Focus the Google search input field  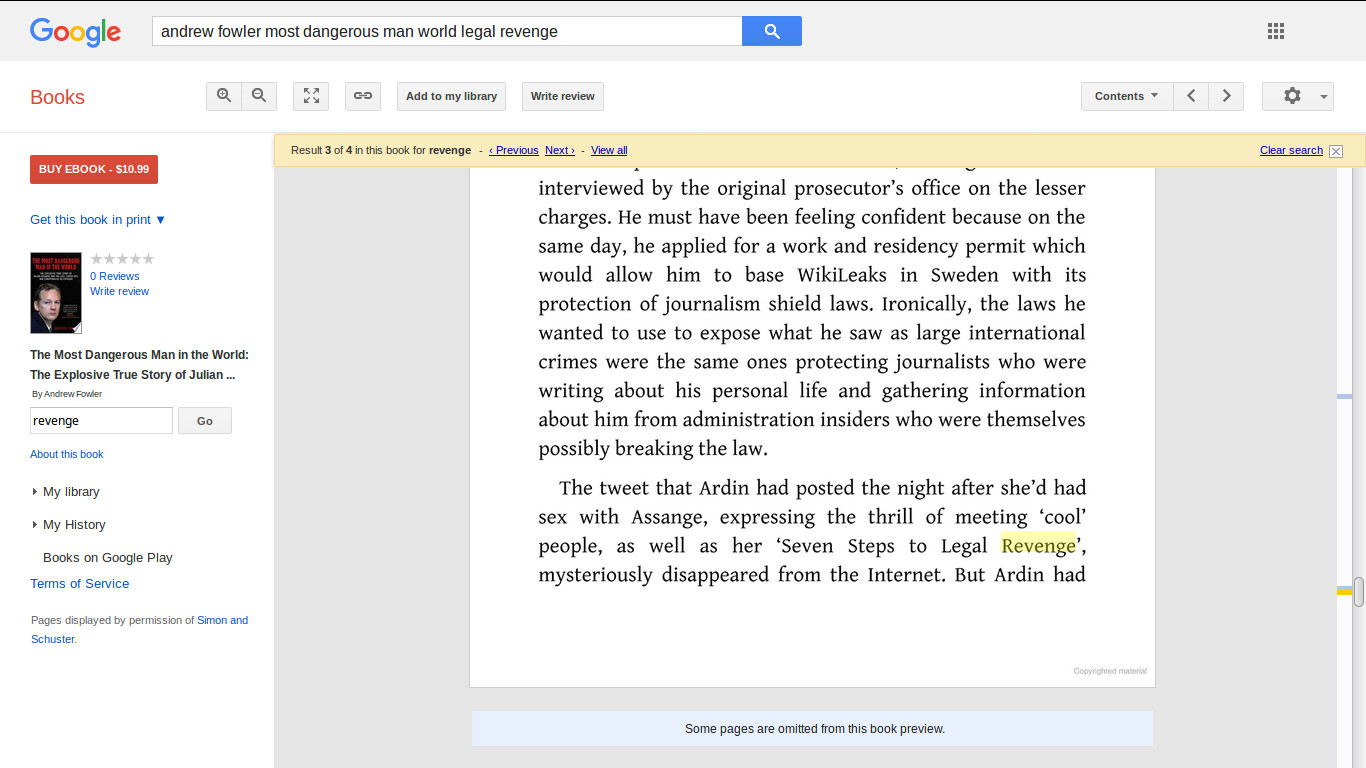[x=447, y=31]
